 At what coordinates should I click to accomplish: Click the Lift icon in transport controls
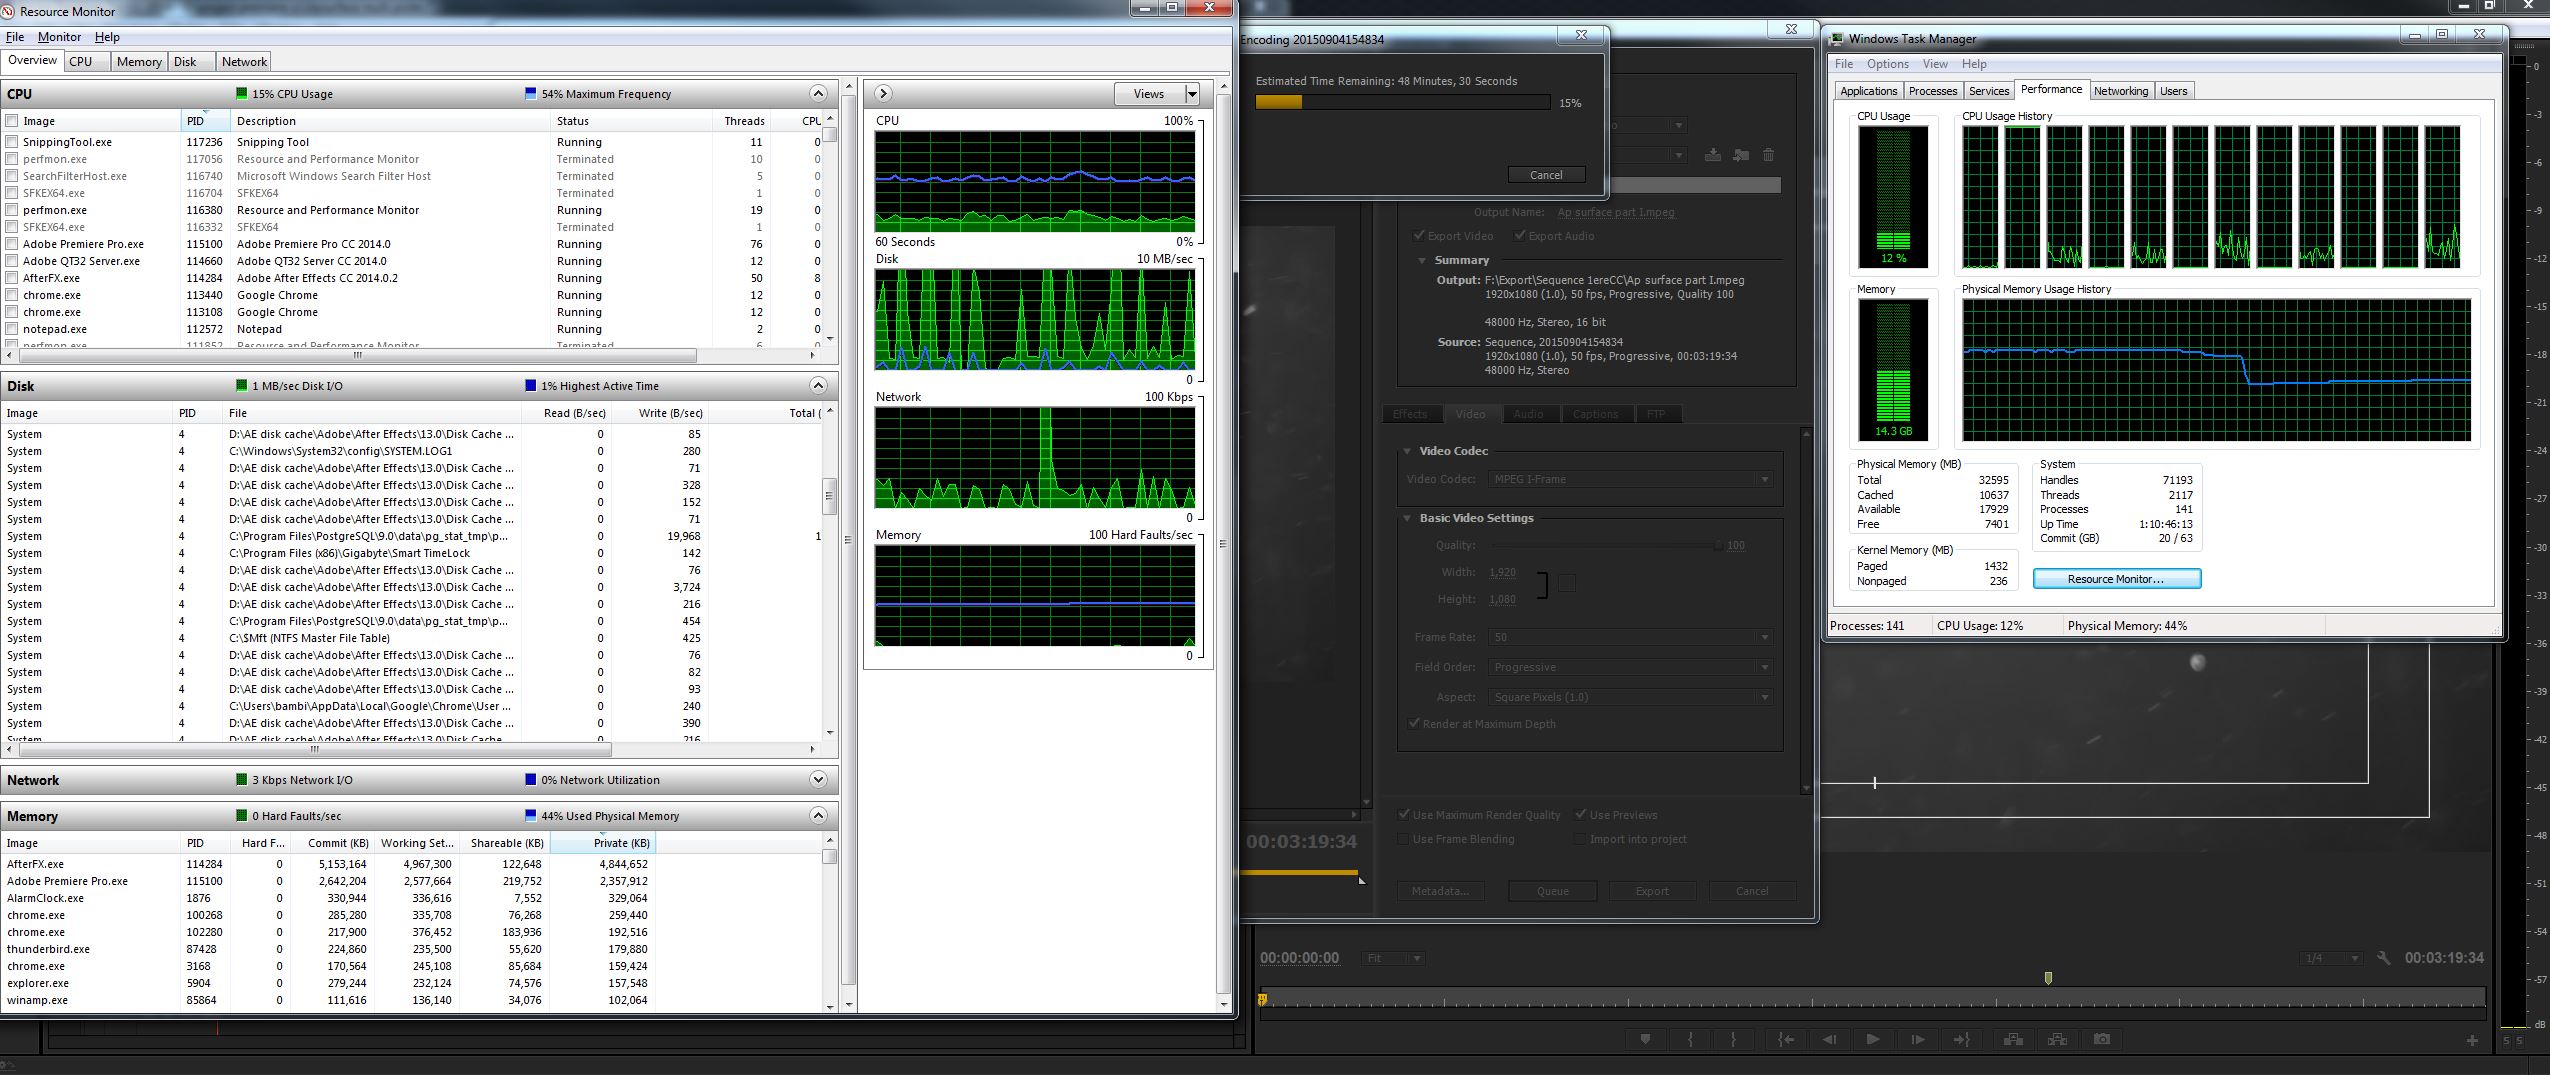tap(2012, 1040)
